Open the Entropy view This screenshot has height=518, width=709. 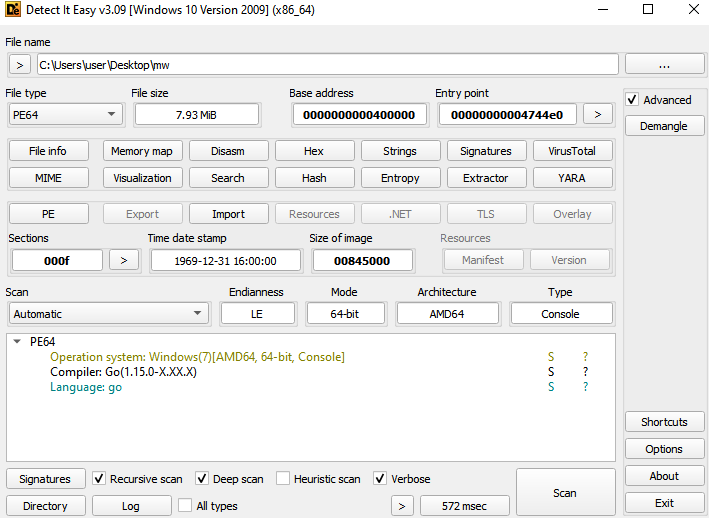click(x=400, y=178)
